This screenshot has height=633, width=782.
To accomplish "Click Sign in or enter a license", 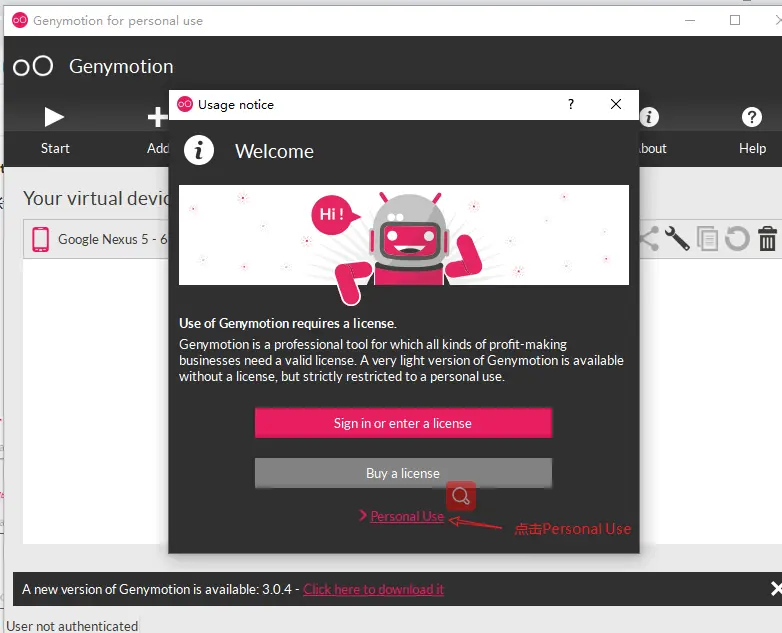I will [403, 423].
